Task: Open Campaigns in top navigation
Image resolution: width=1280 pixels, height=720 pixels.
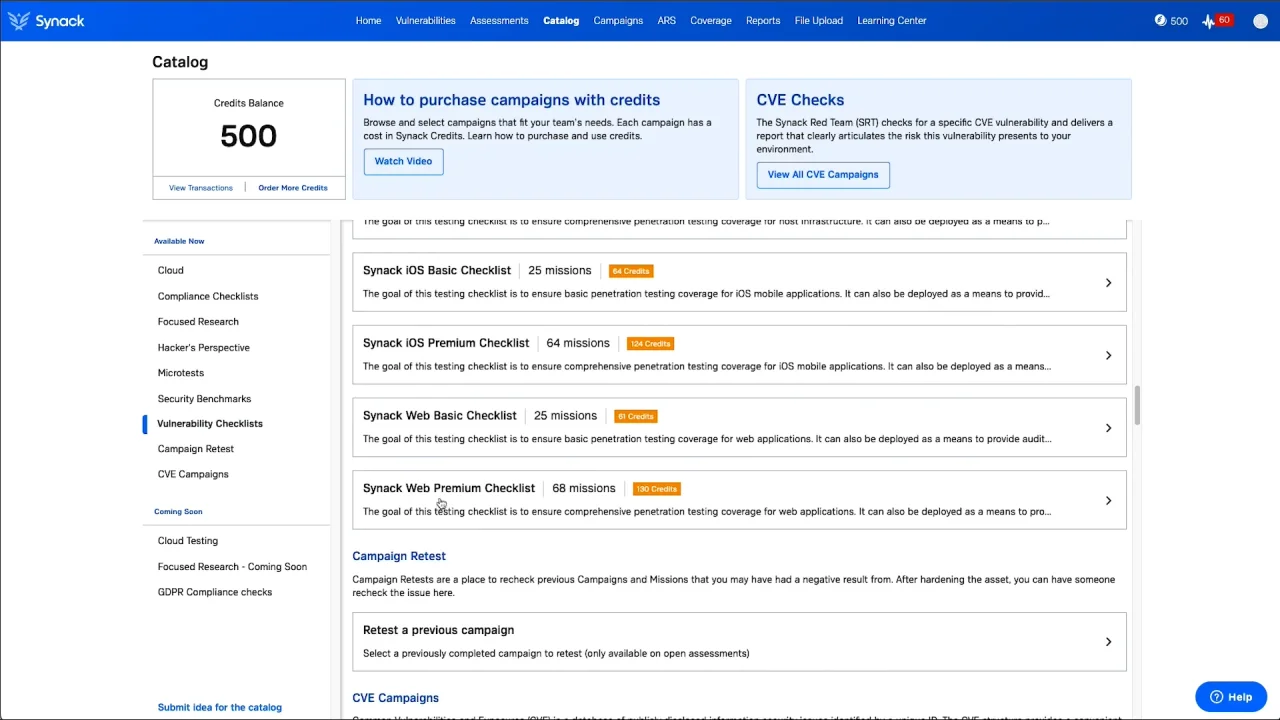Action: (618, 20)
